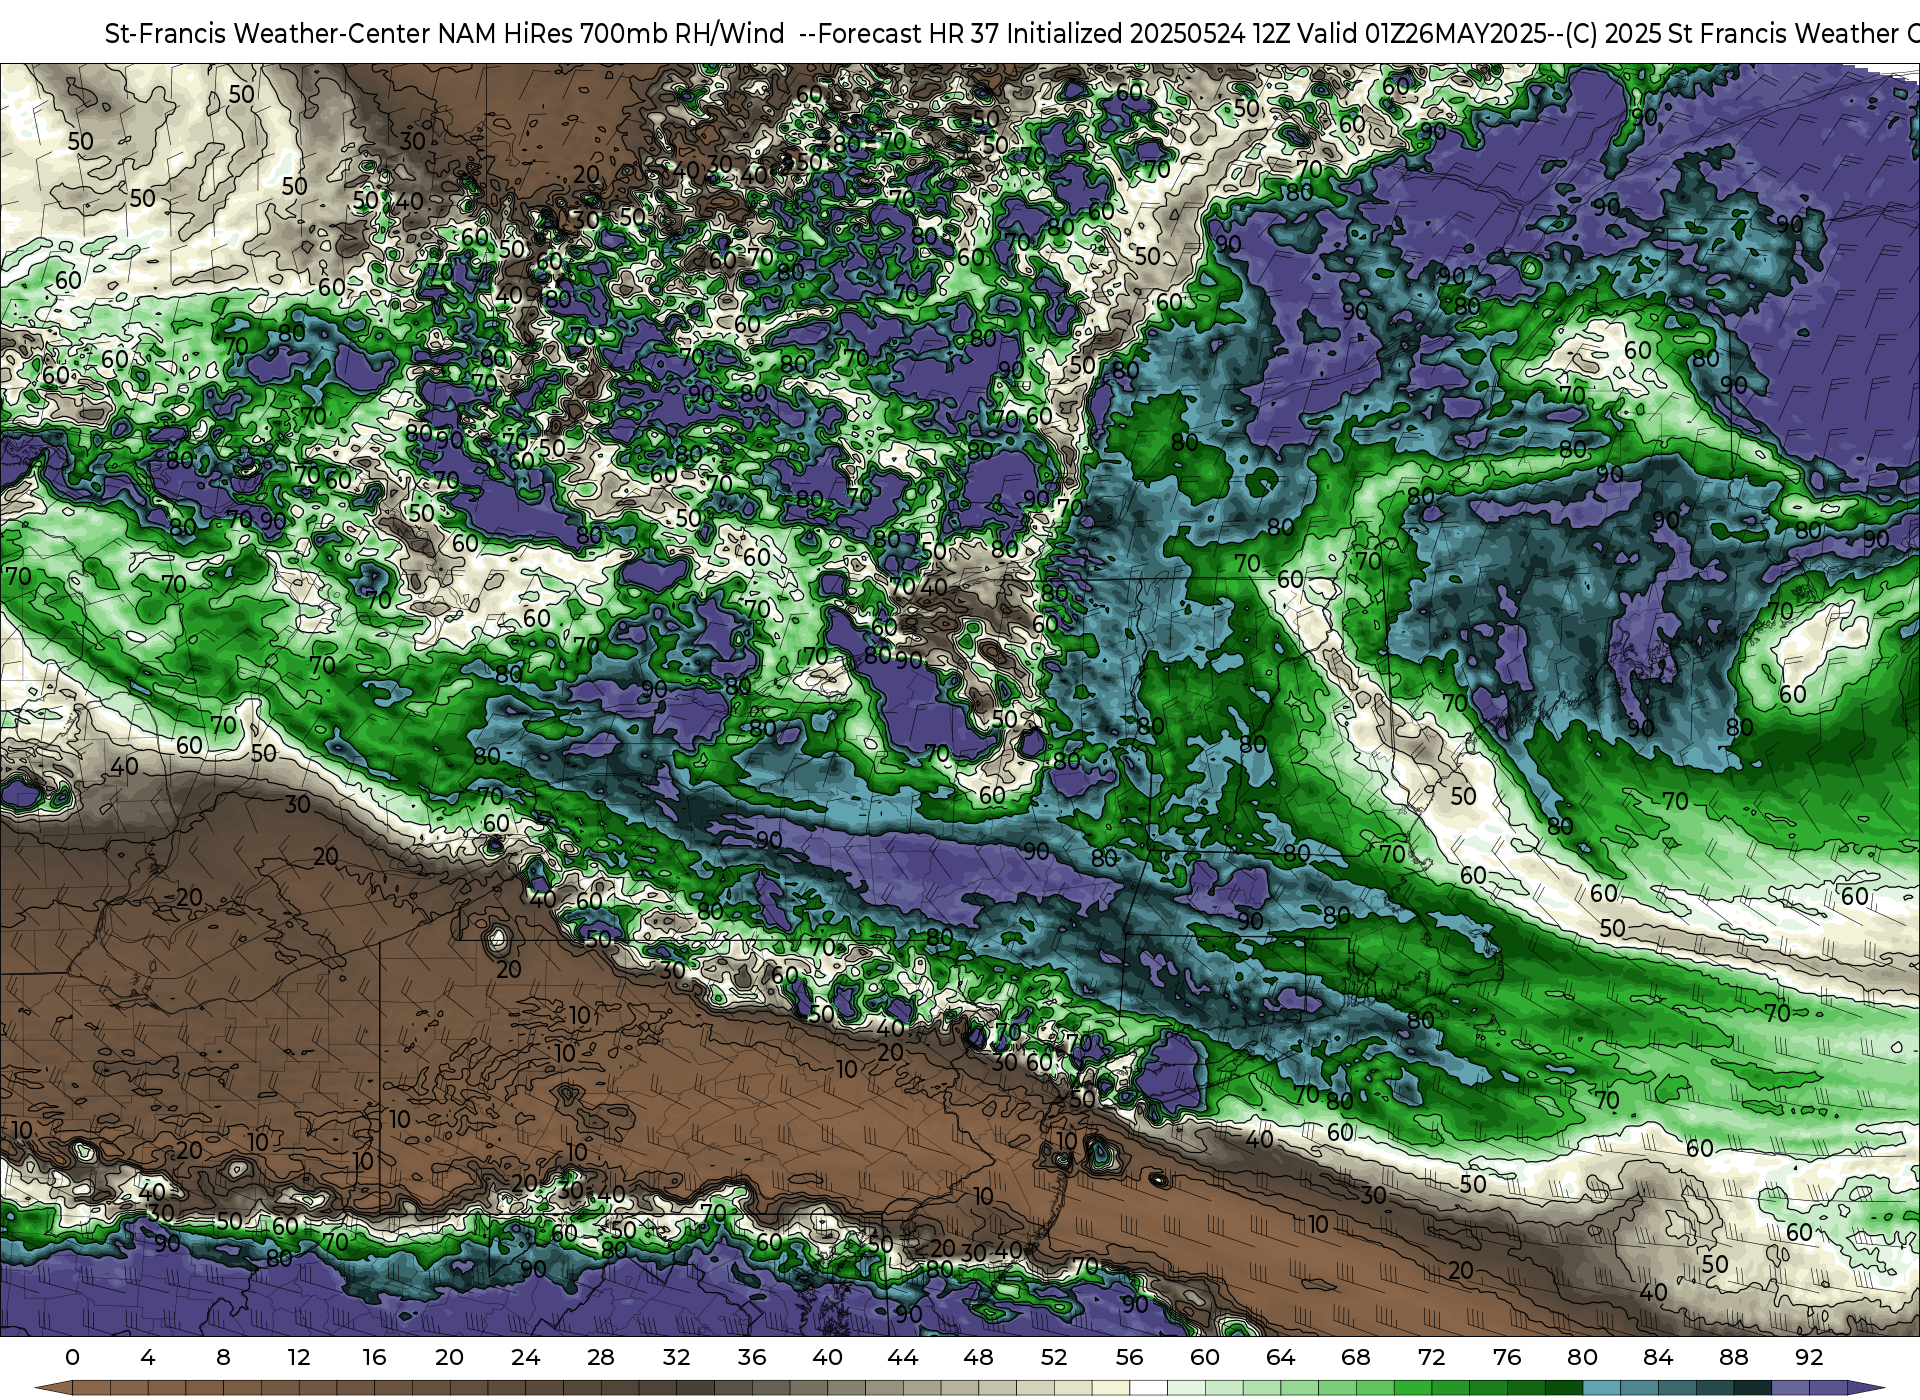
Task: Click the colorbar label '12'
Action: tap(299, 1357)
